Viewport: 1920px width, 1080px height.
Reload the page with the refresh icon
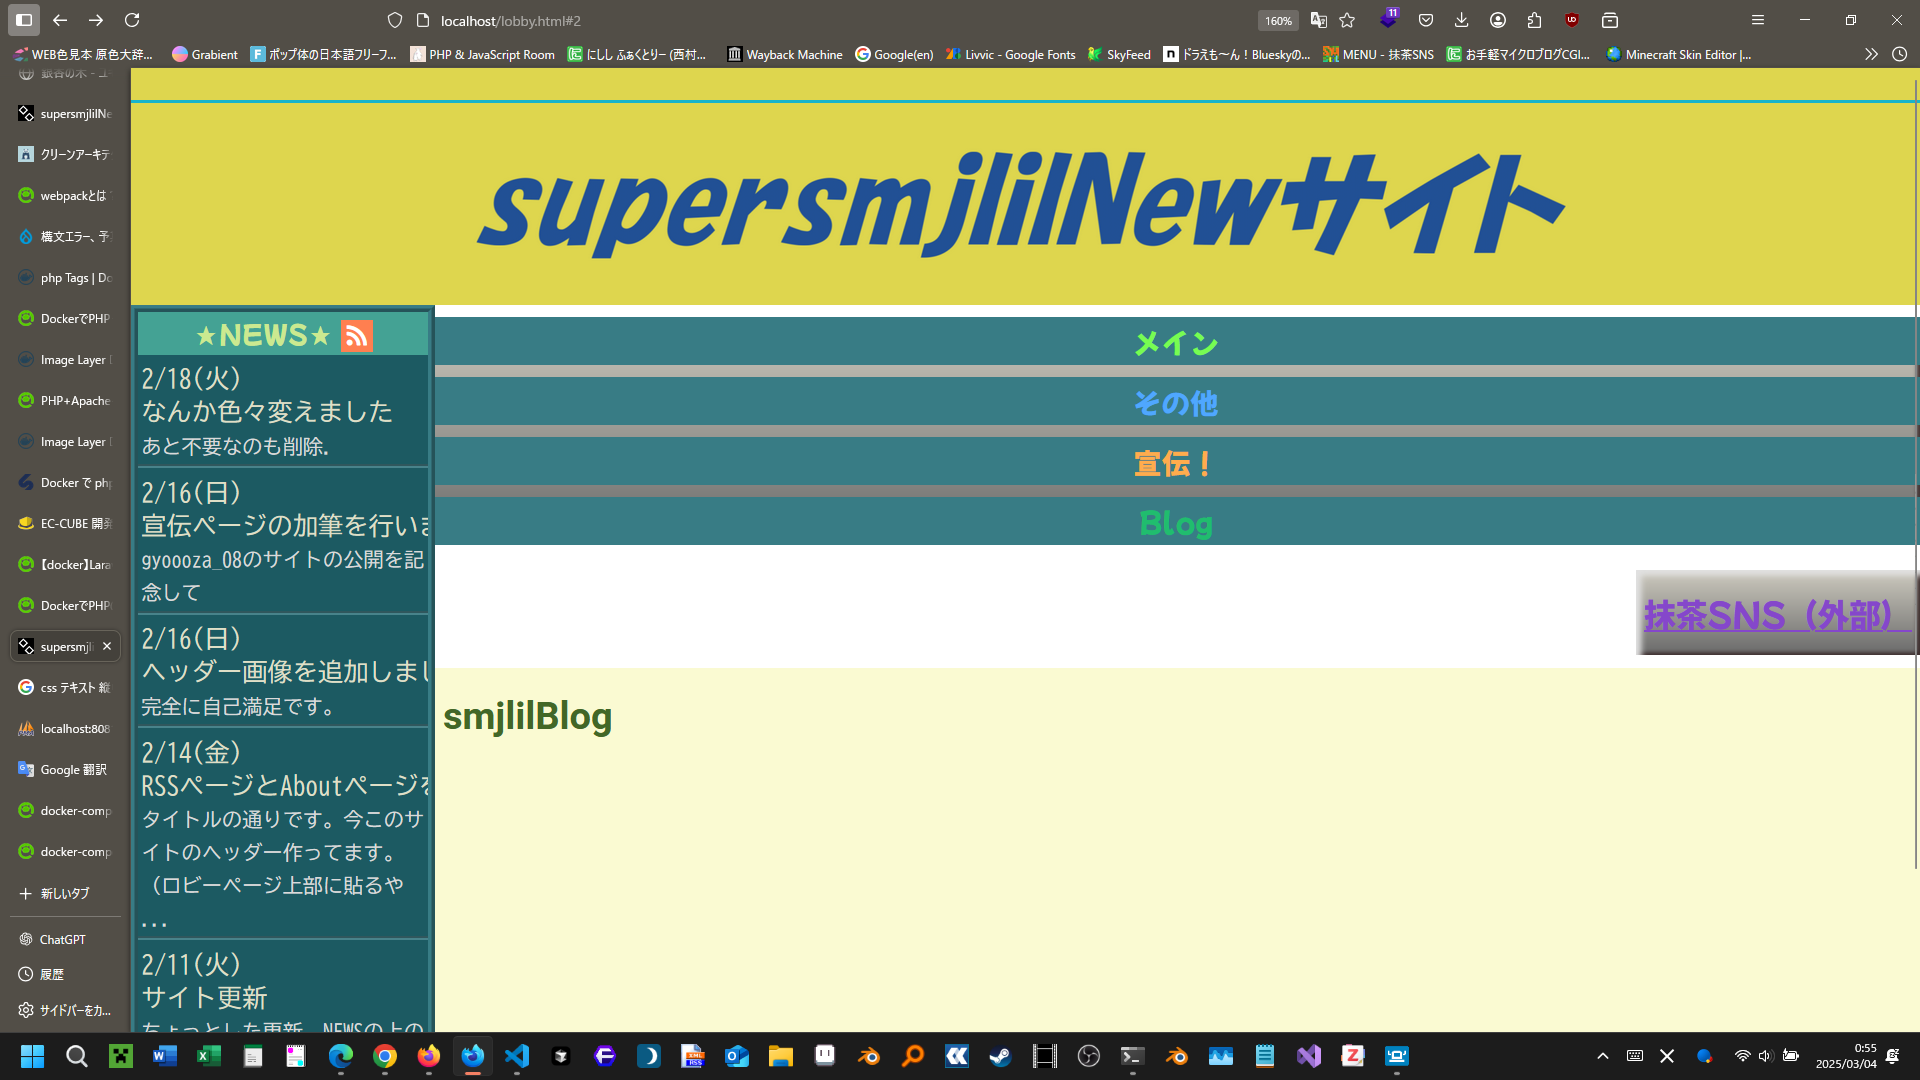[x=132, y=20]
